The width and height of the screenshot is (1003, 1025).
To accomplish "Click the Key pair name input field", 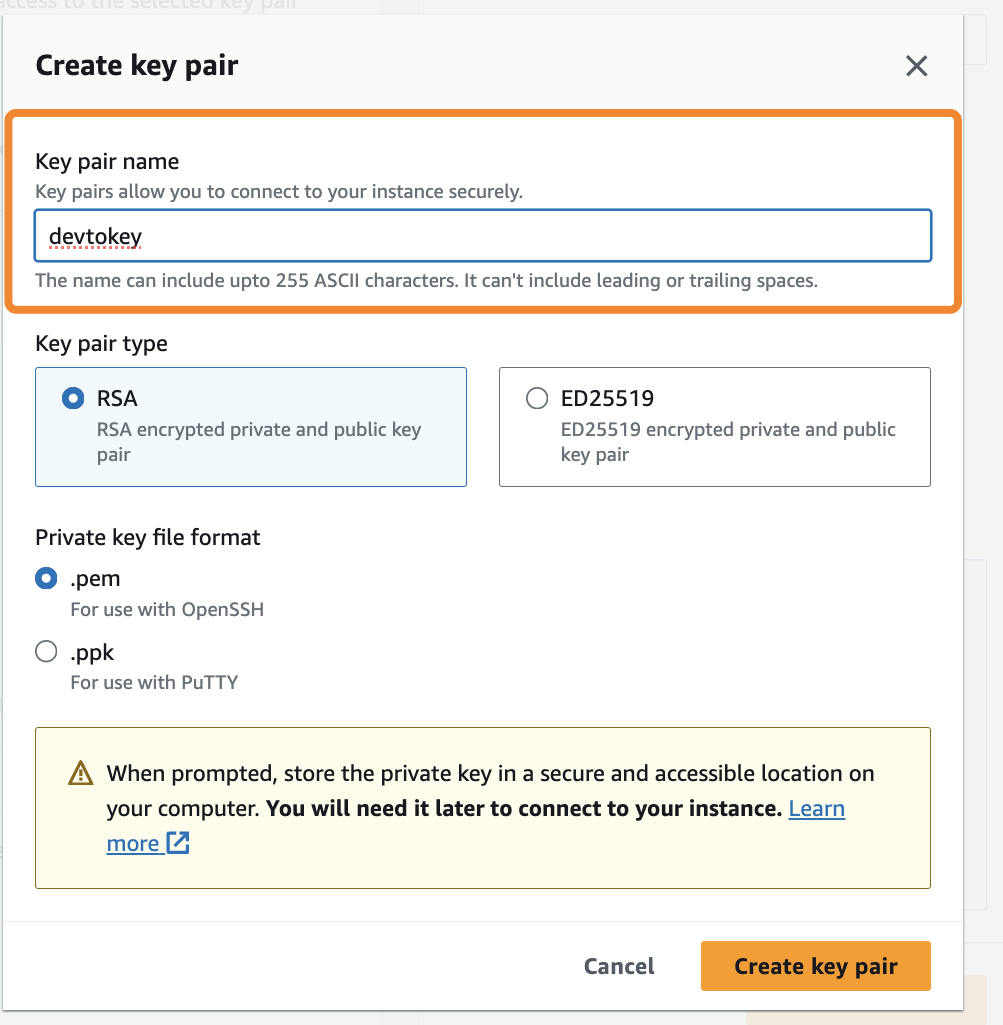I will tap(483, 236).
